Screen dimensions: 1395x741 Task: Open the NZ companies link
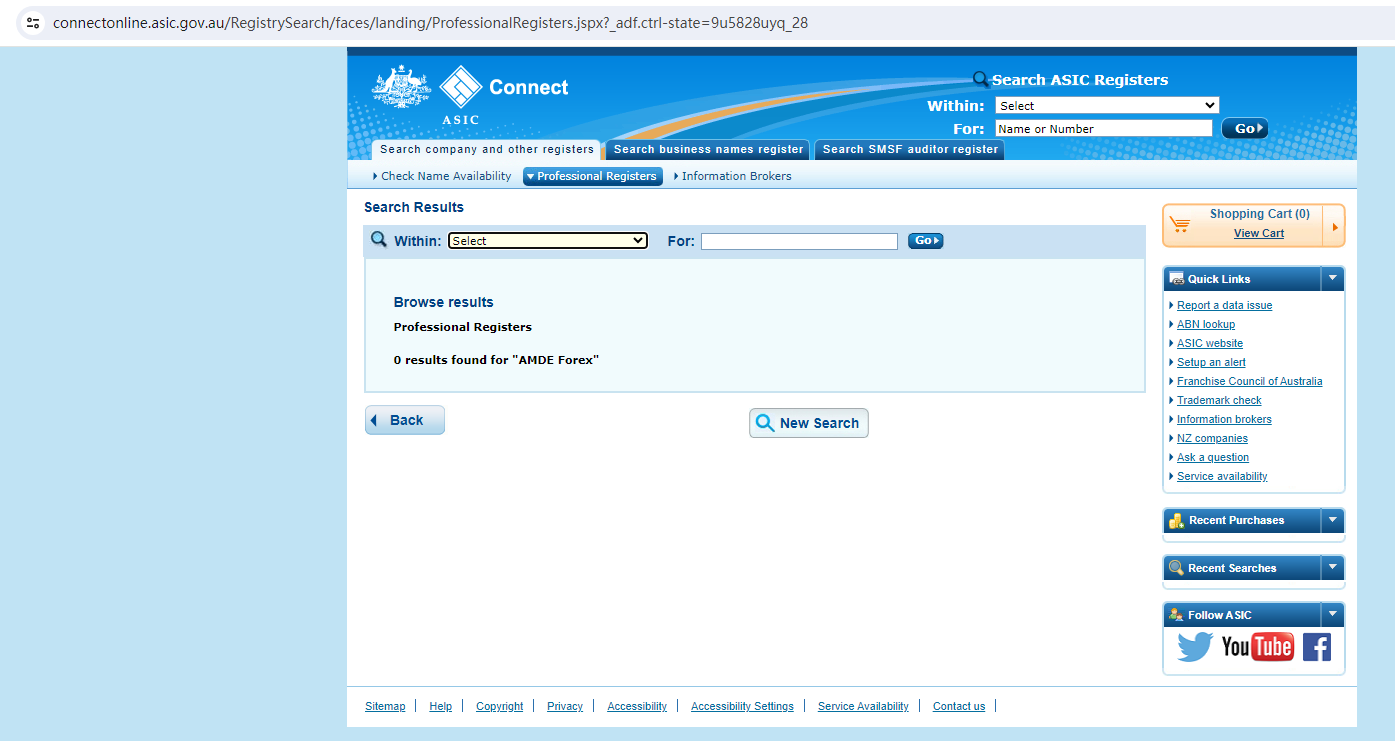[1212, 438]
